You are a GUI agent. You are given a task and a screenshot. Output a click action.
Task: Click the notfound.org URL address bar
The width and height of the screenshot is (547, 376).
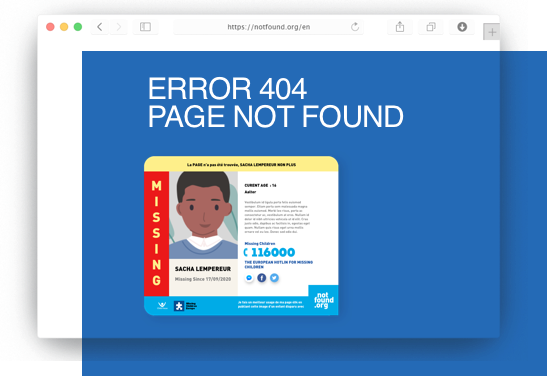click(269, 27)
